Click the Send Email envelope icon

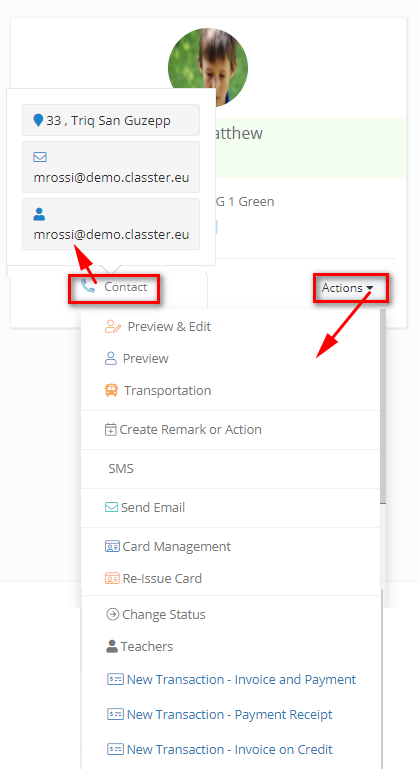coord(111,507)
